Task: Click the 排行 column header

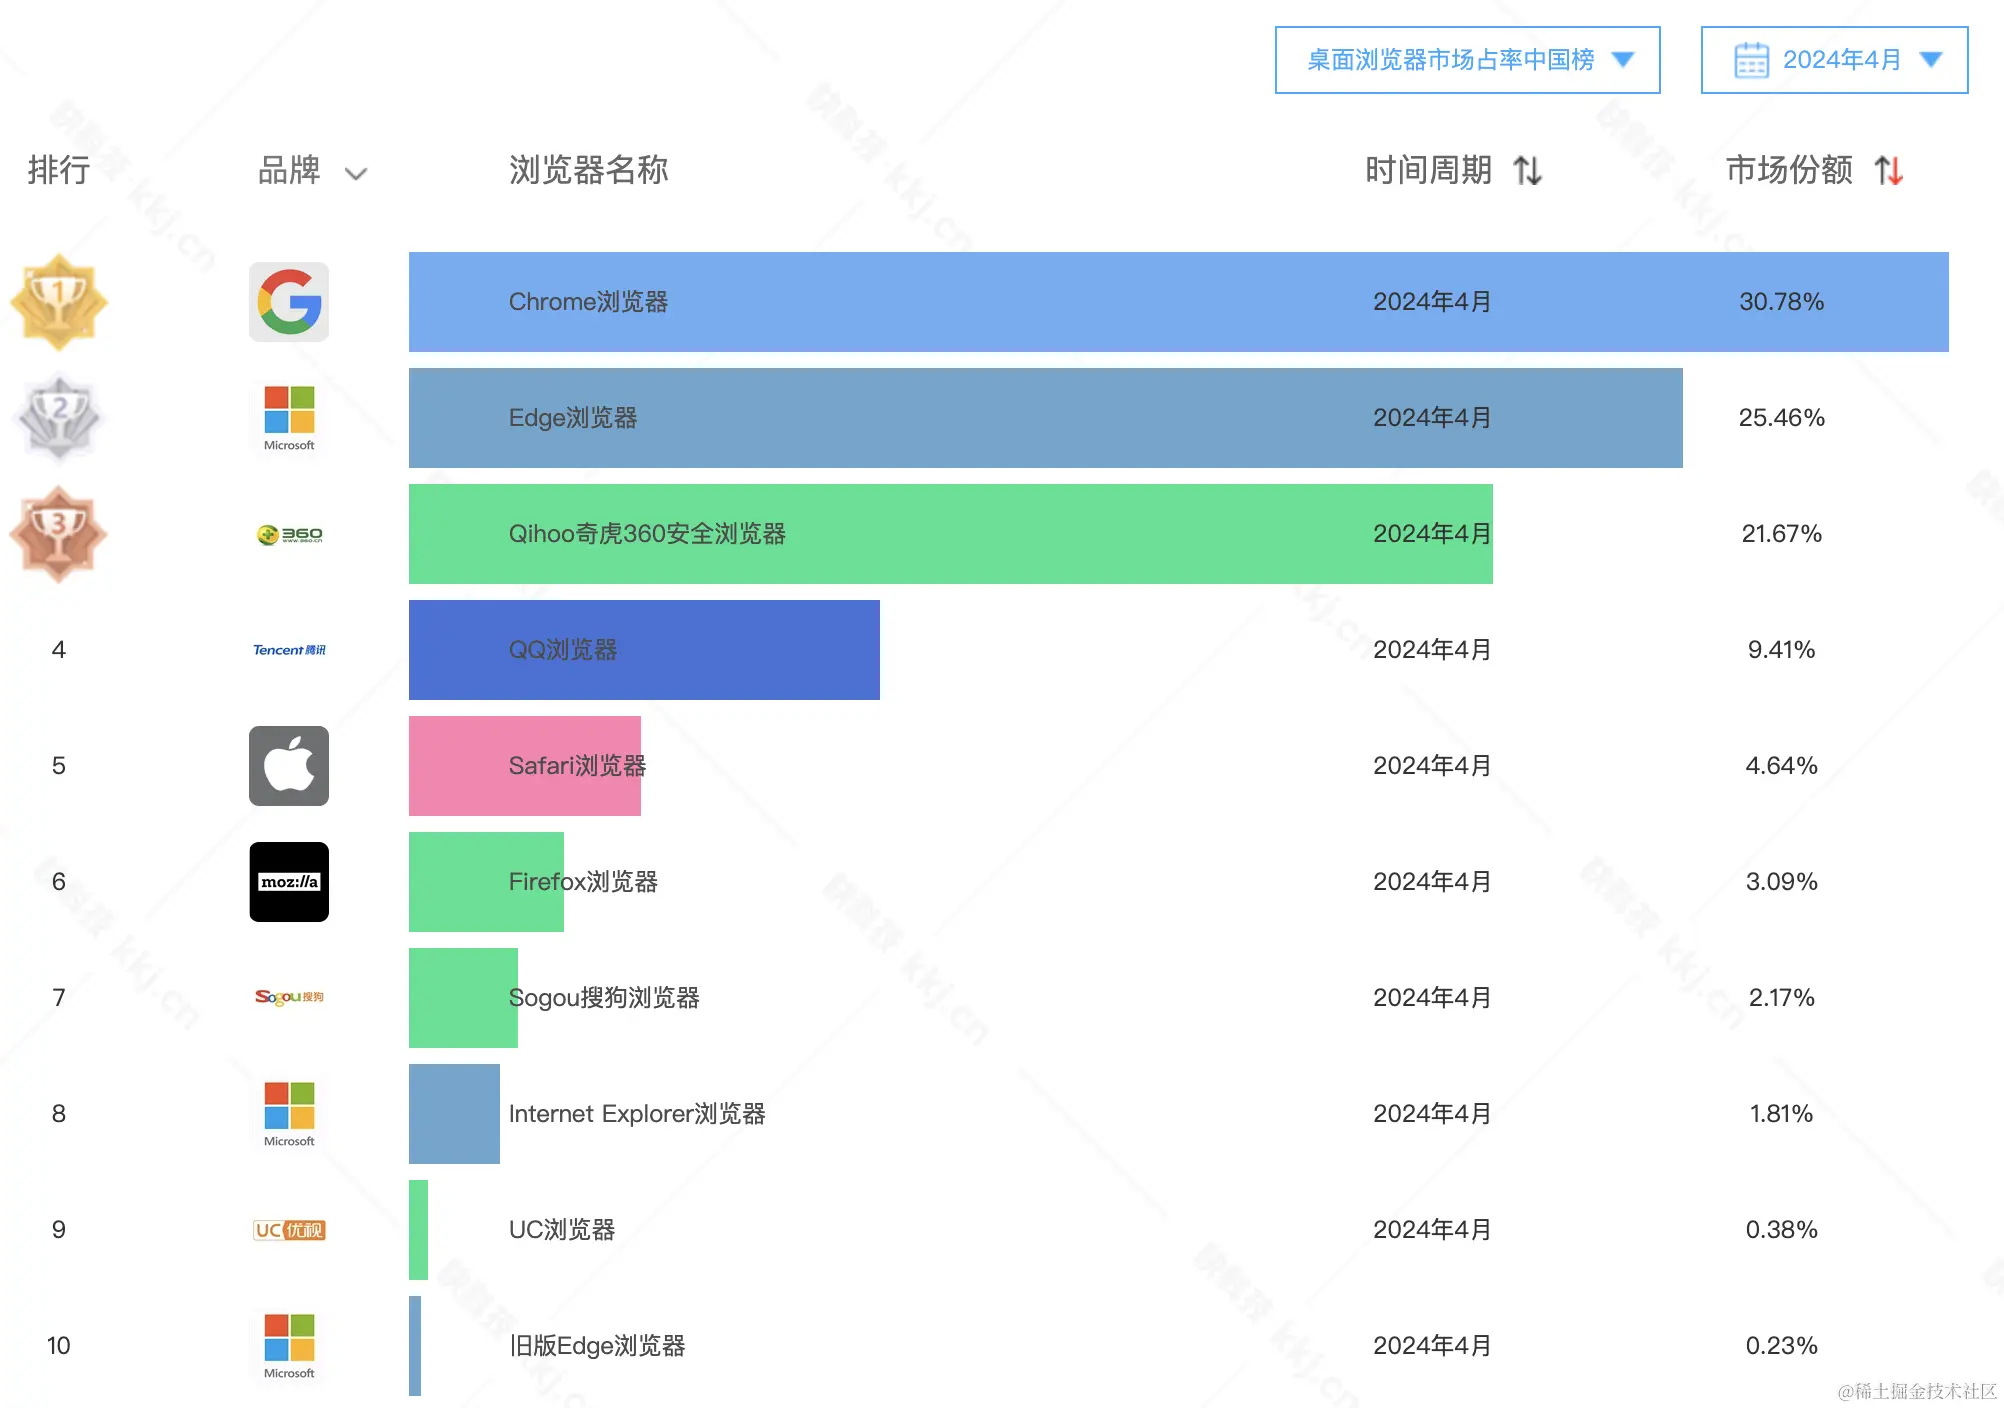Action: click(59, 170)
